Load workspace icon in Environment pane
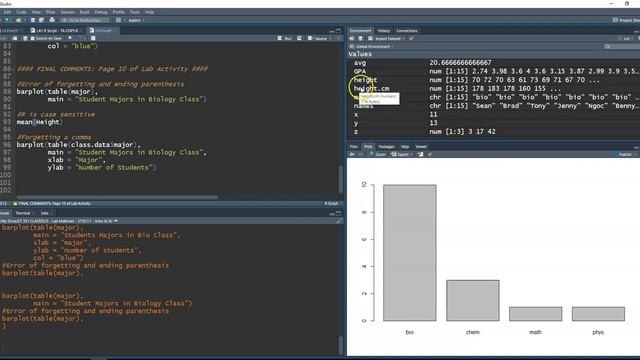This screenshot has height=360, width=640. [x=351, y=38]
